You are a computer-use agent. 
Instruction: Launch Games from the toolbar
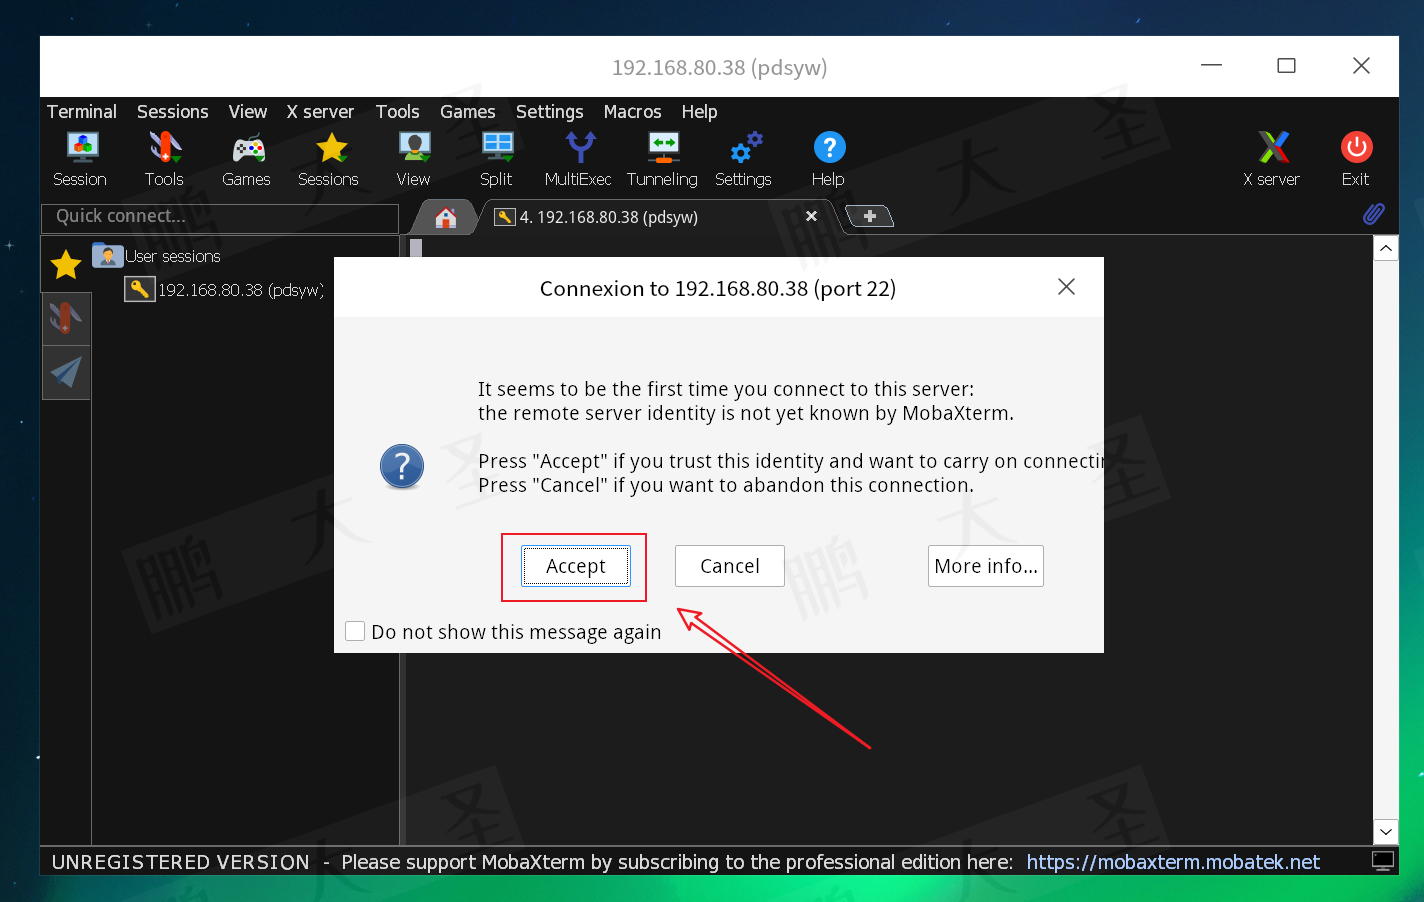(246, 159)
